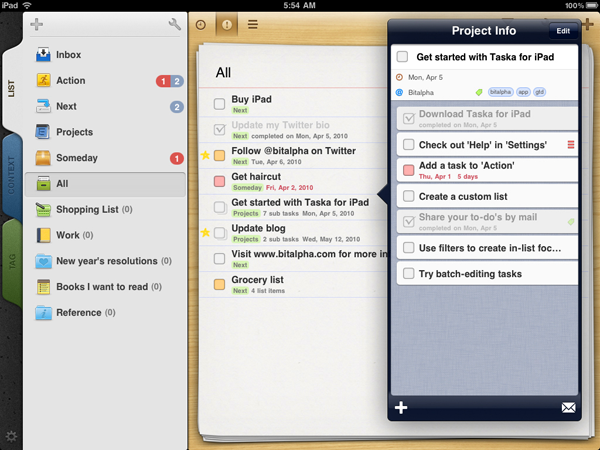
Task: Open the Someday box icon
Action: tap(43, 158)
